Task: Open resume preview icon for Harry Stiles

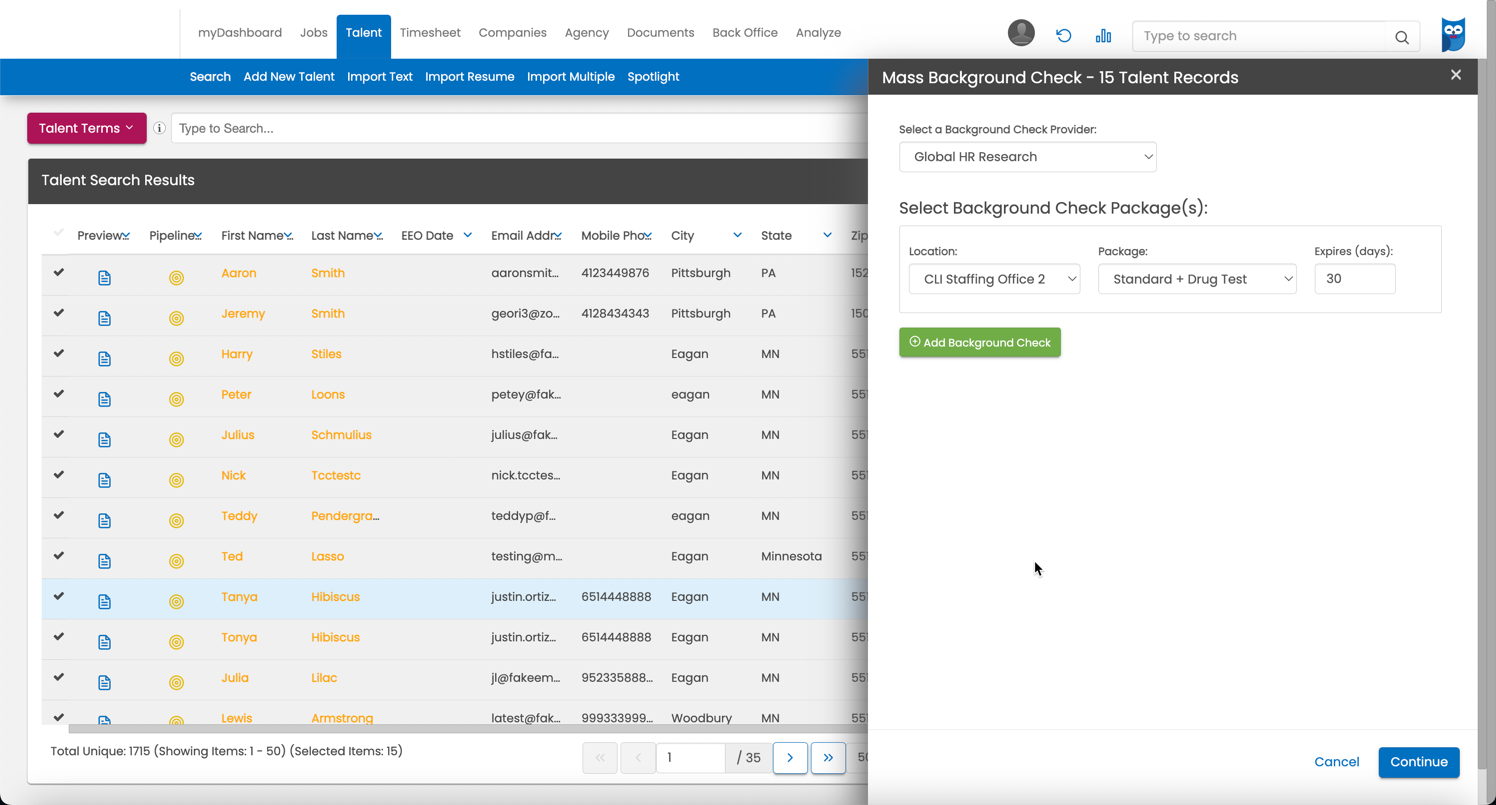Action: pos(104,359)
